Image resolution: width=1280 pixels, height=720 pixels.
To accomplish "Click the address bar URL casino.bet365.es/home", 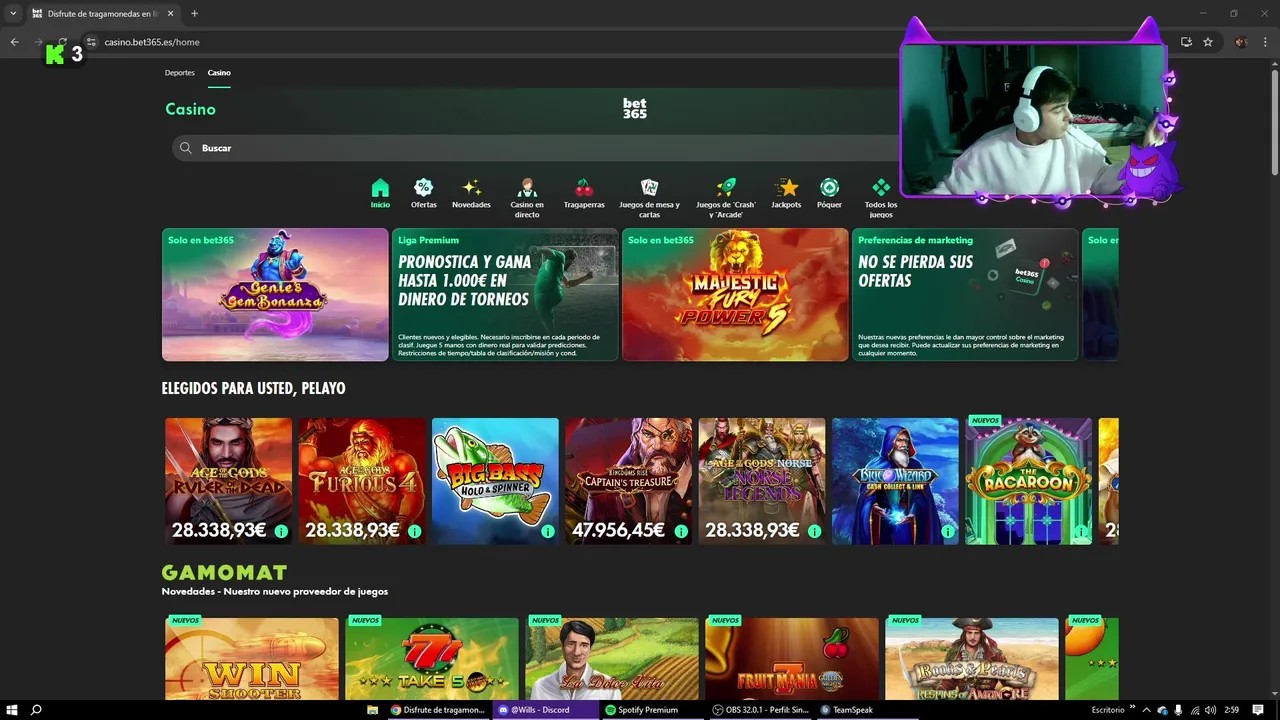I will pyautogui.click(x=152, y=42).
